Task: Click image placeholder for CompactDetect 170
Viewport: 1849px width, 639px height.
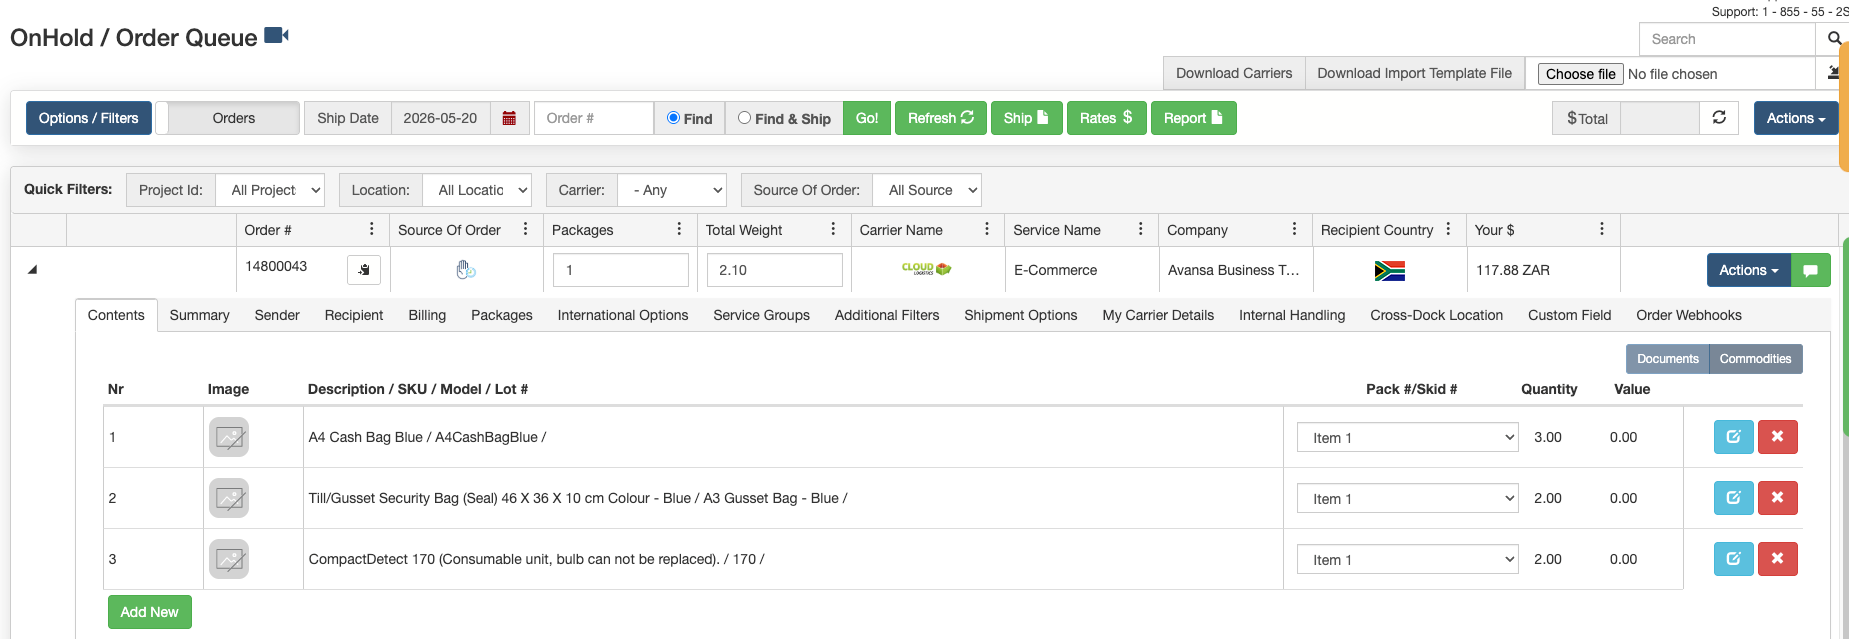Action: point(229,559)
